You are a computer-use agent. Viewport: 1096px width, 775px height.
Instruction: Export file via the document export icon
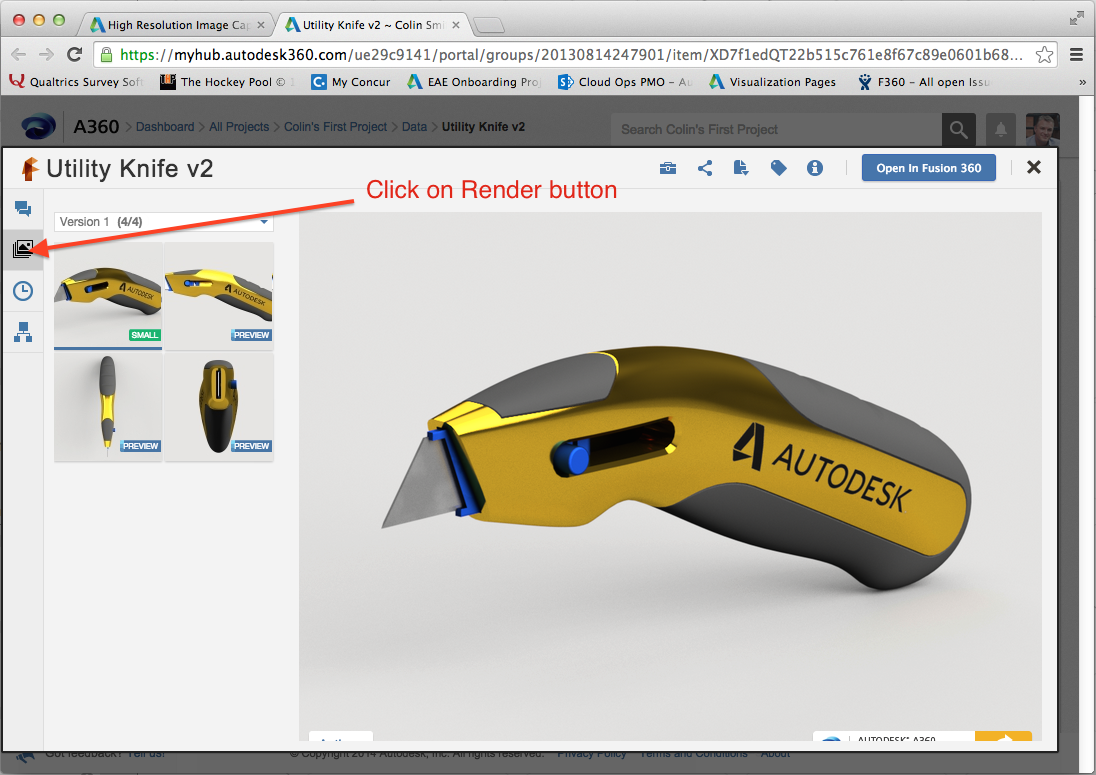741,168
